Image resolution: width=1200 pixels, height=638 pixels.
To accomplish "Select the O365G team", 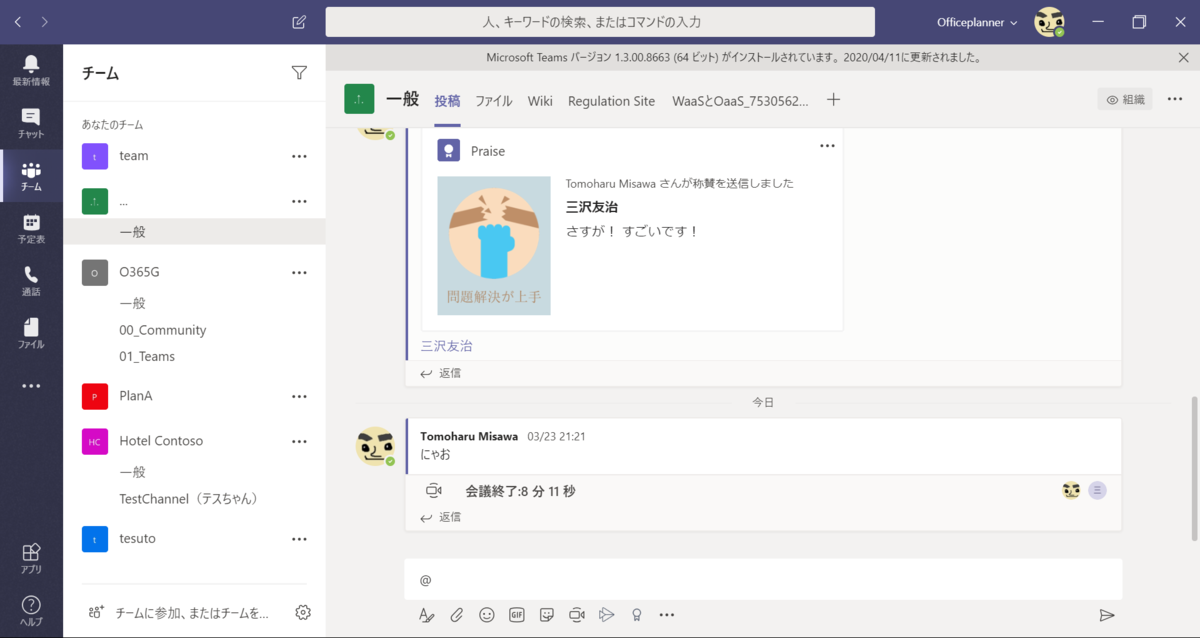I will click(139, 272).
